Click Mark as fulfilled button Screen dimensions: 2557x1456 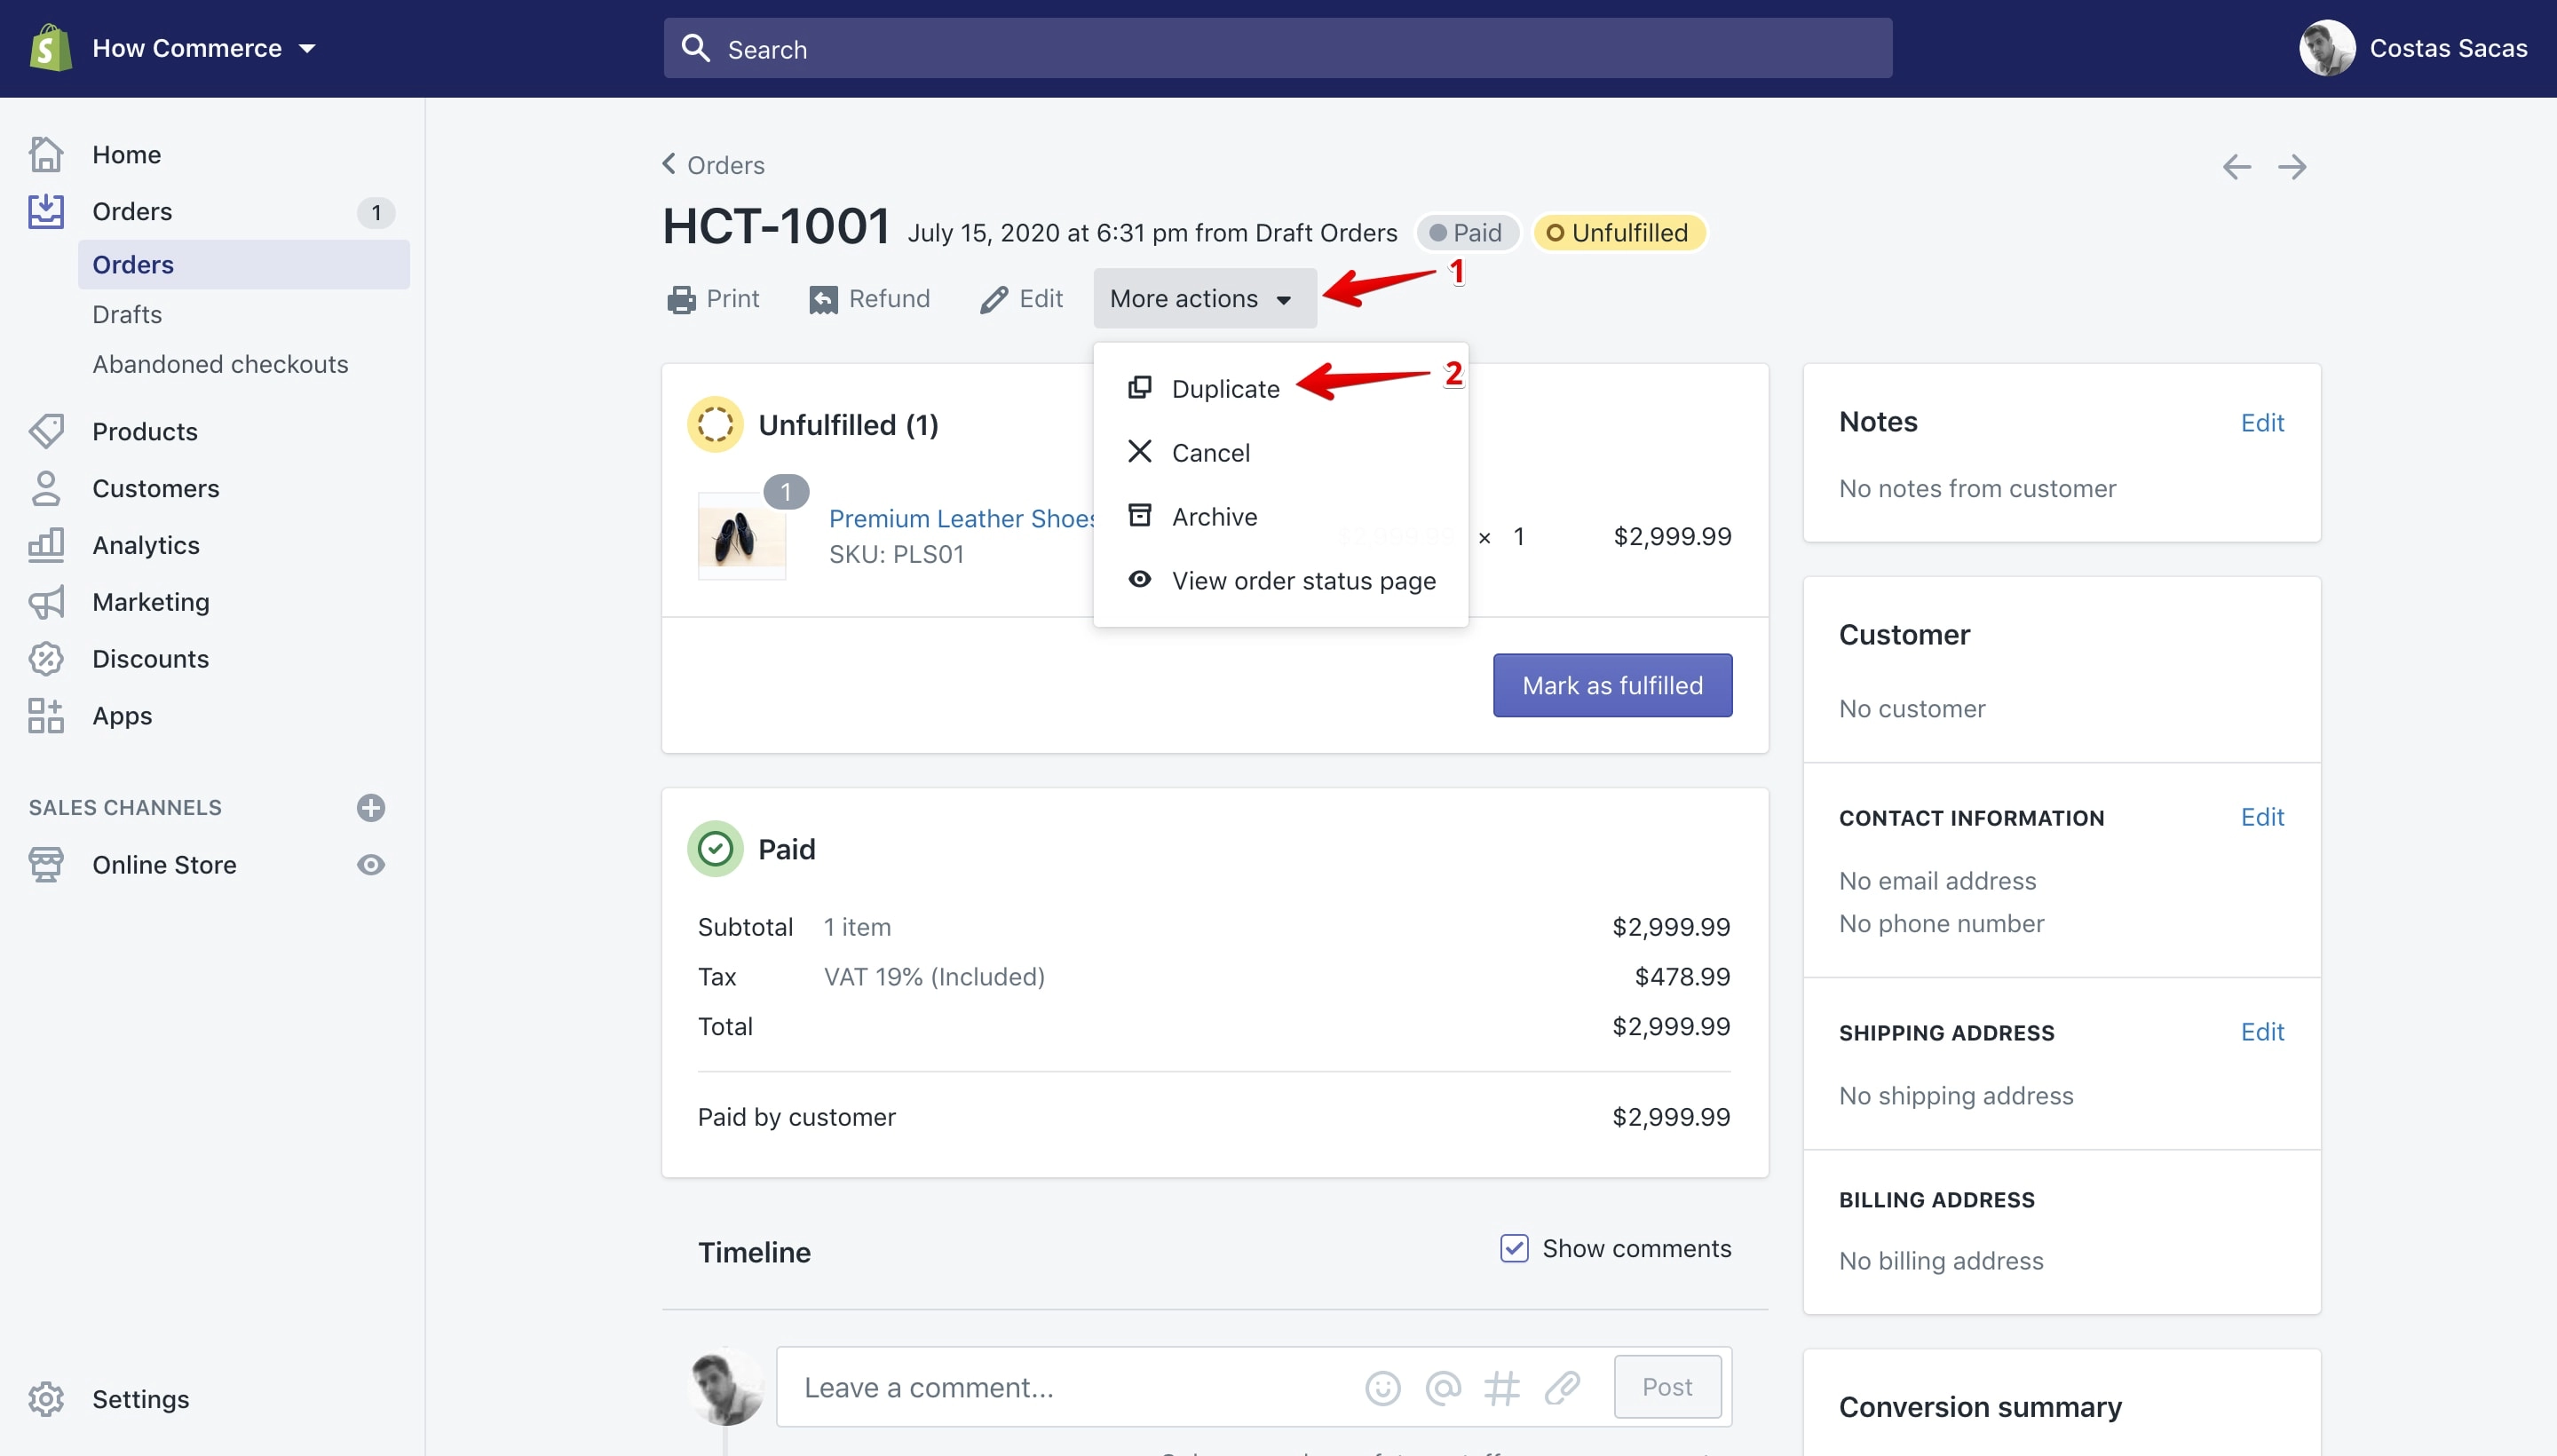pyautogui.click(x=1612, y=685)
